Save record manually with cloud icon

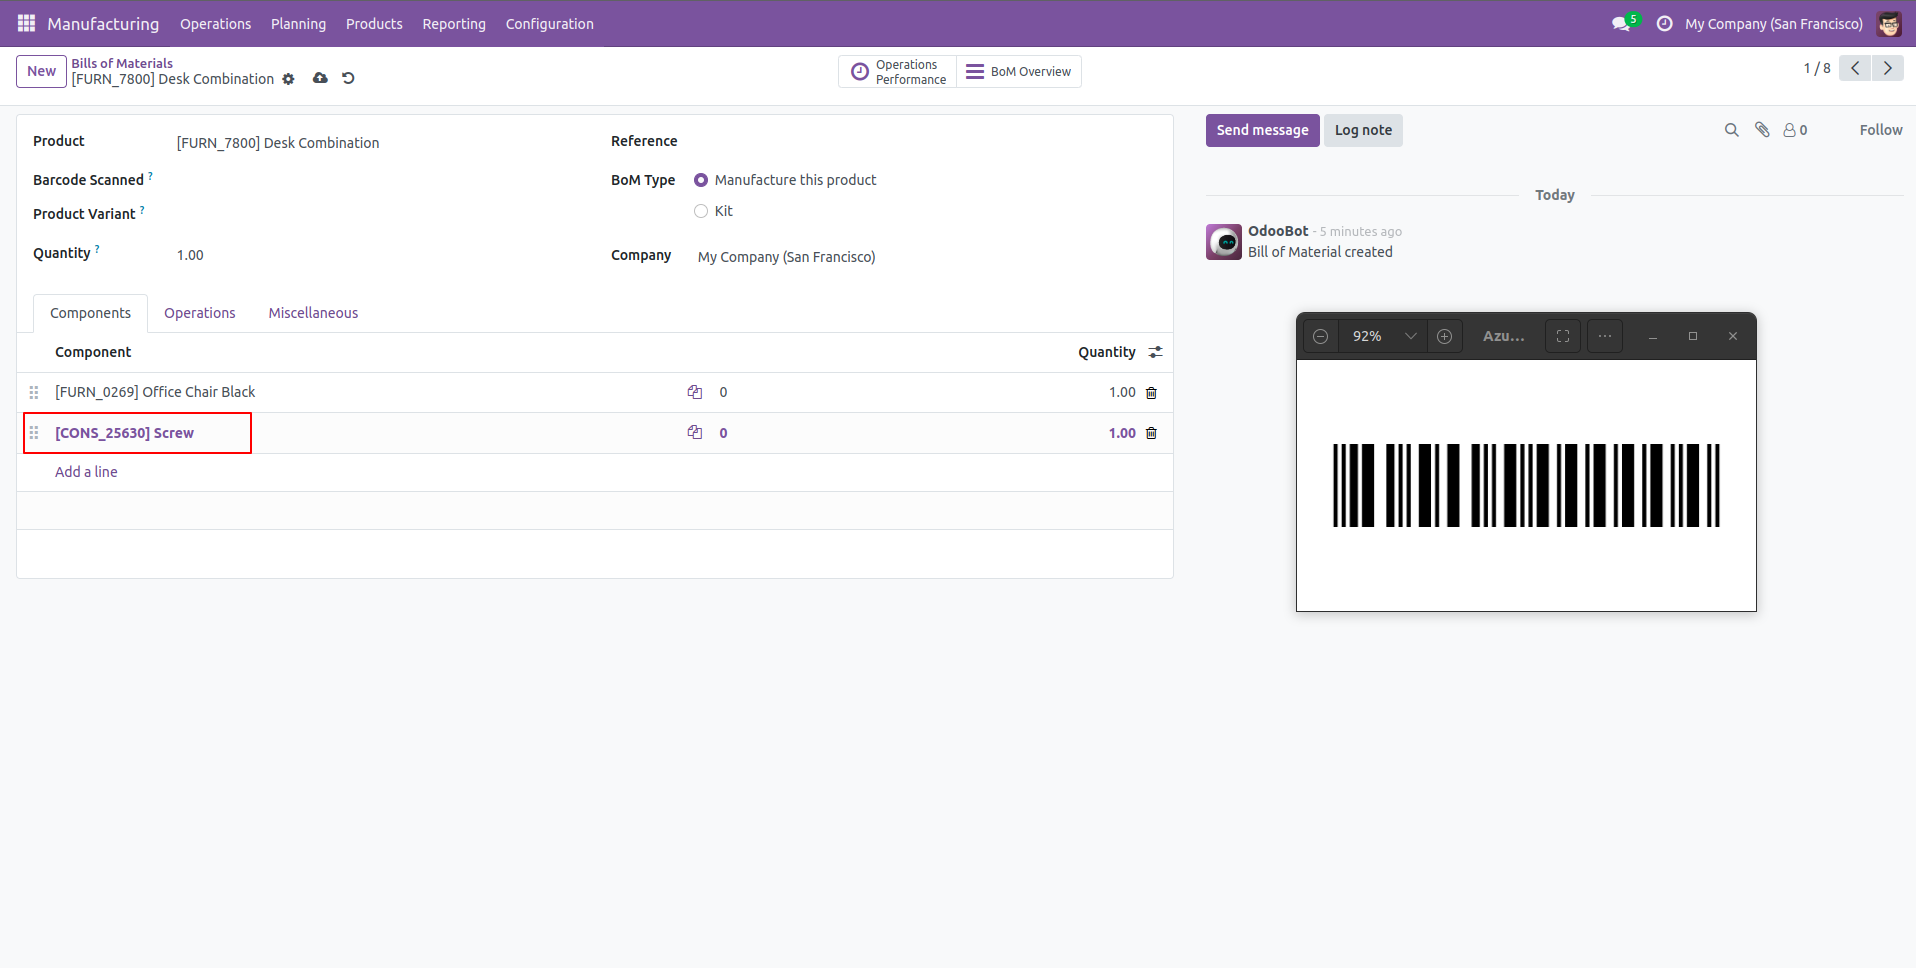tap(320, 78)
